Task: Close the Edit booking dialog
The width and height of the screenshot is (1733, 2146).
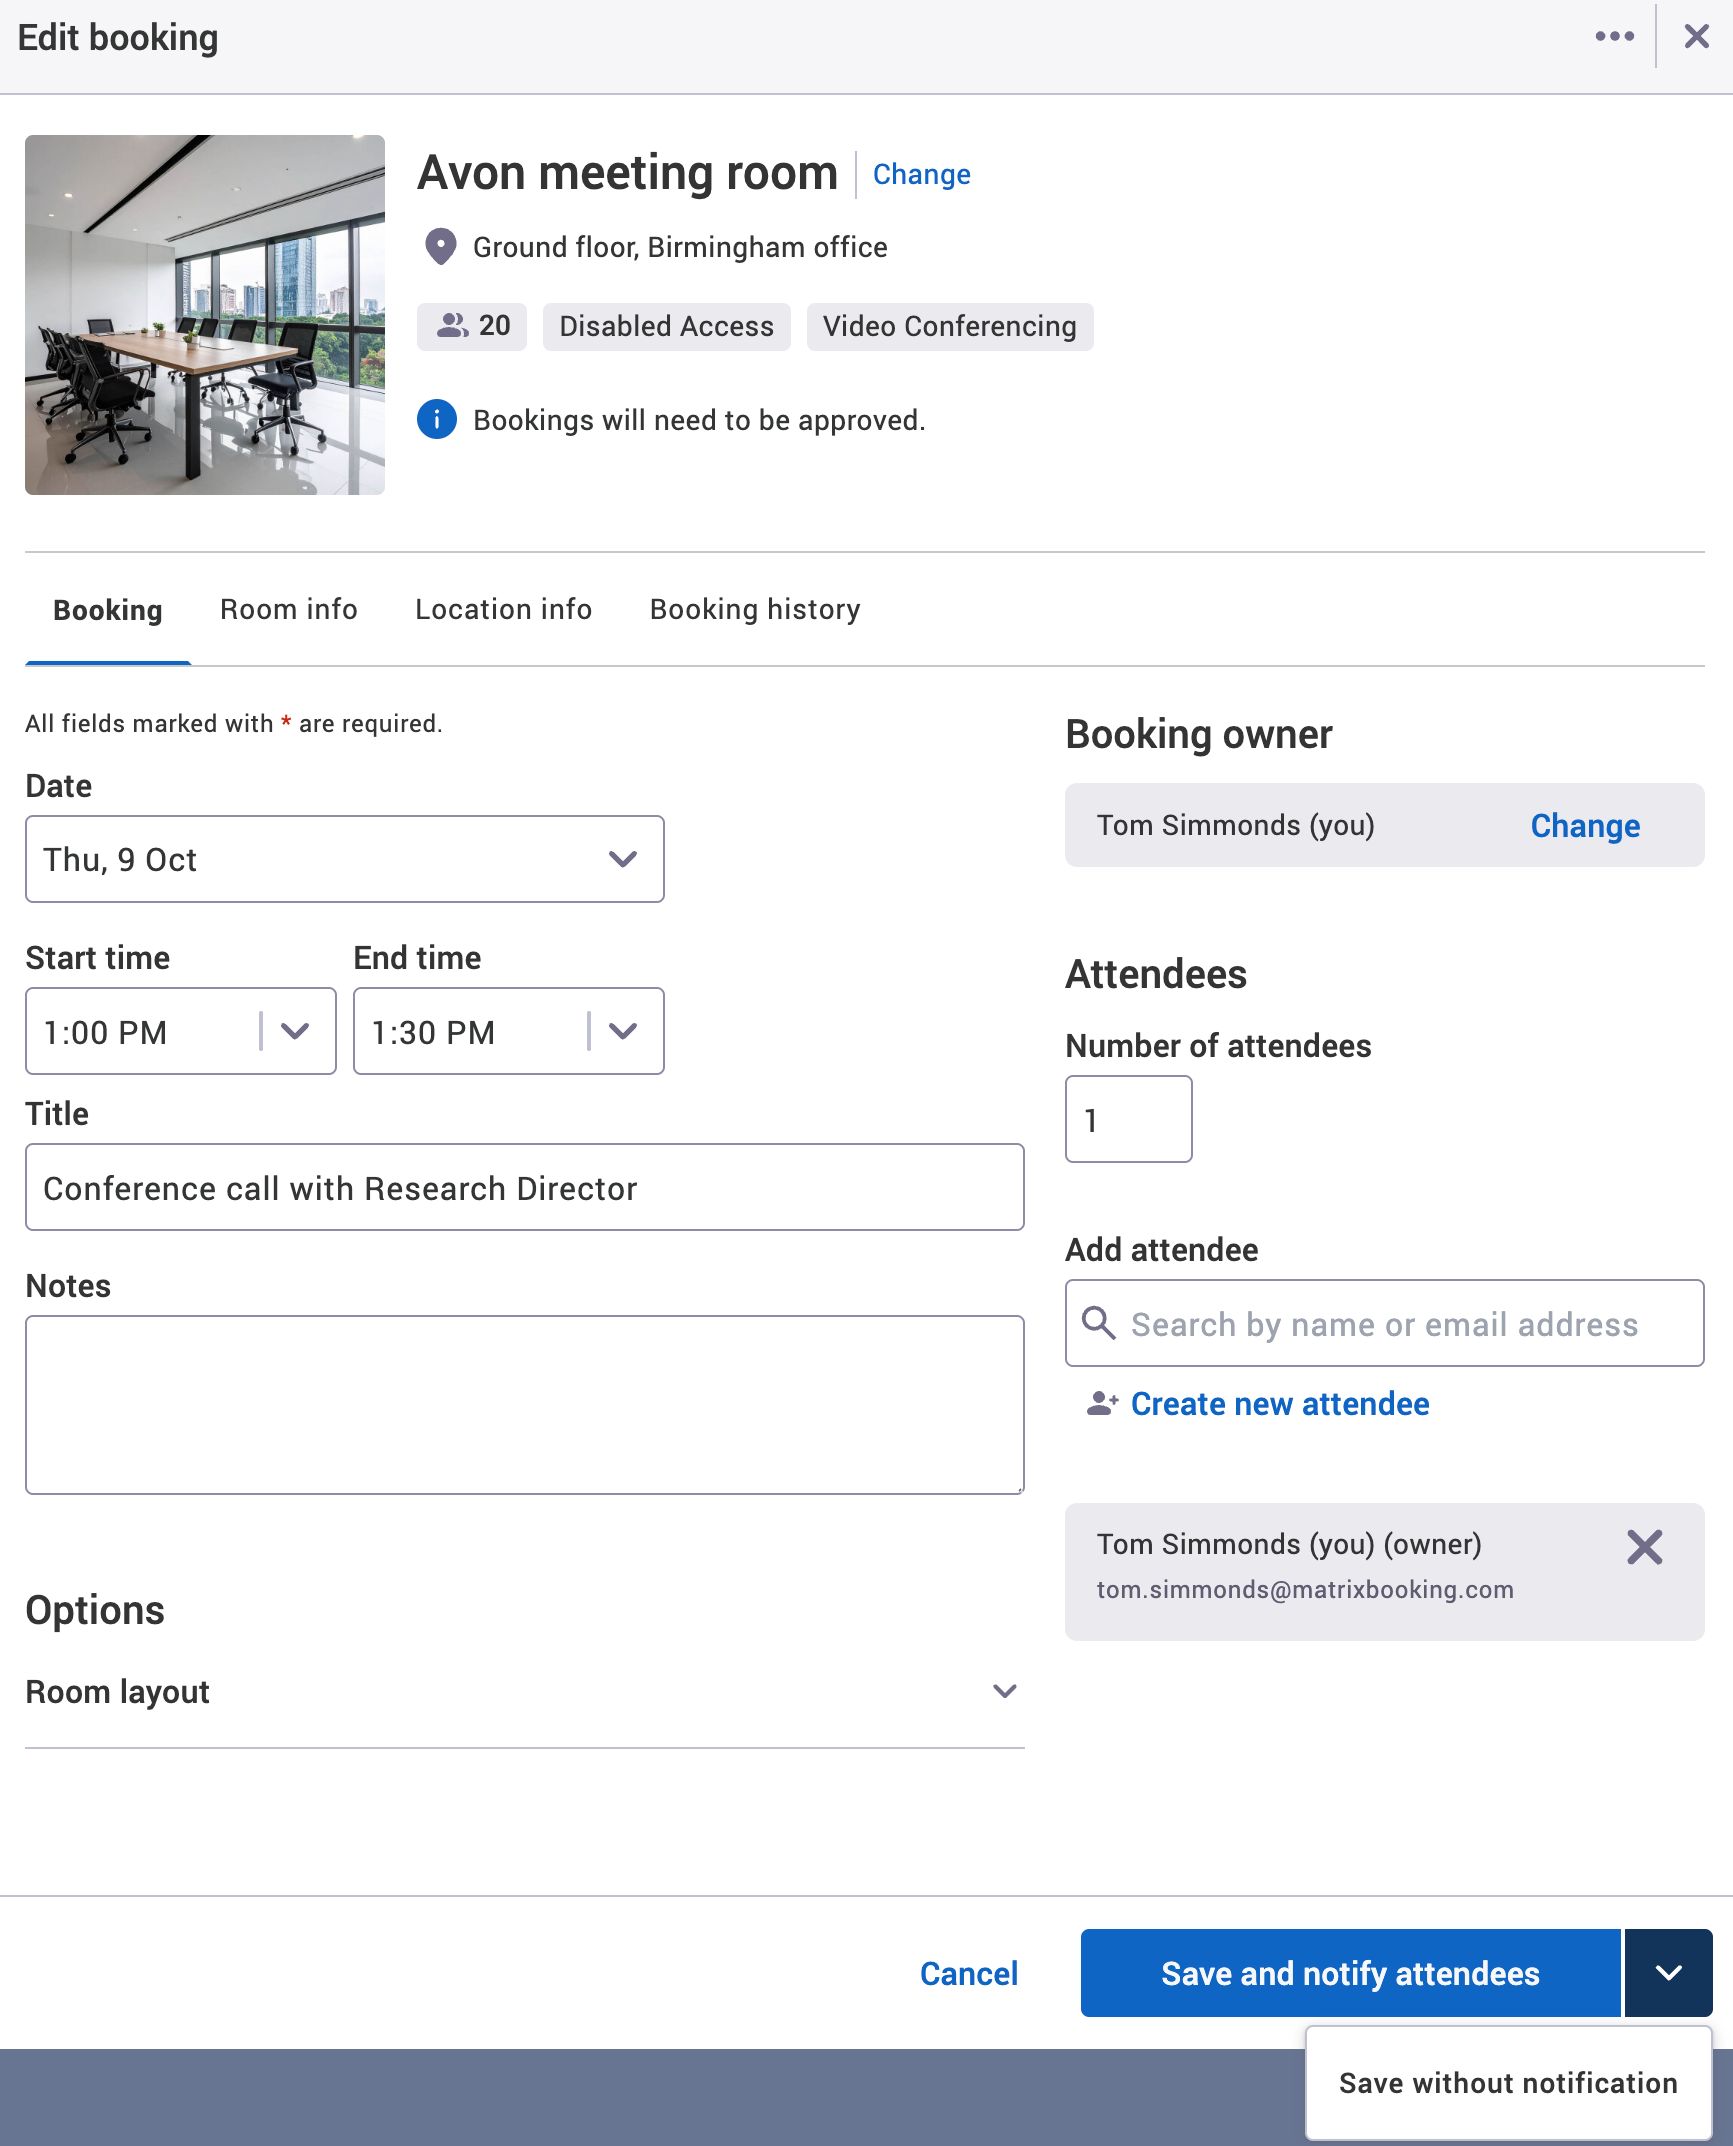Action: point(1696,36)
